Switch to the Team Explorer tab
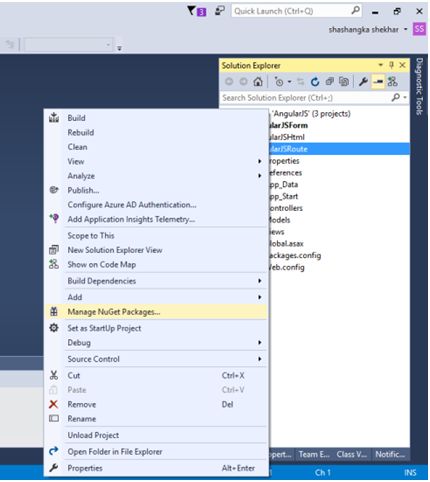 coord(314,454)
